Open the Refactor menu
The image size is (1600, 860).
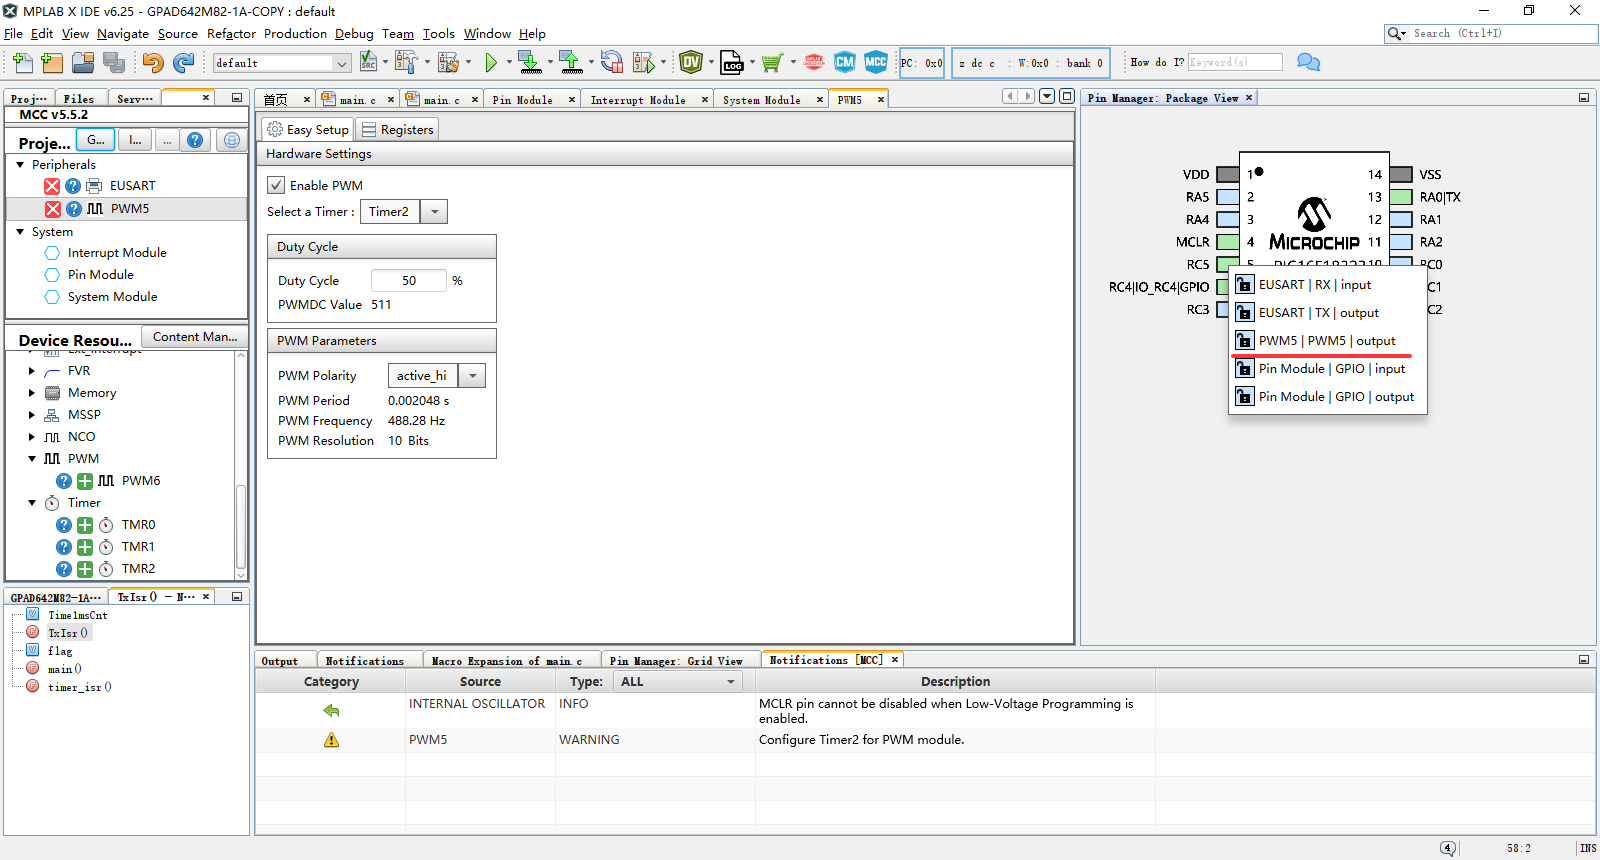pyautogui.click(x=231, y=33)
